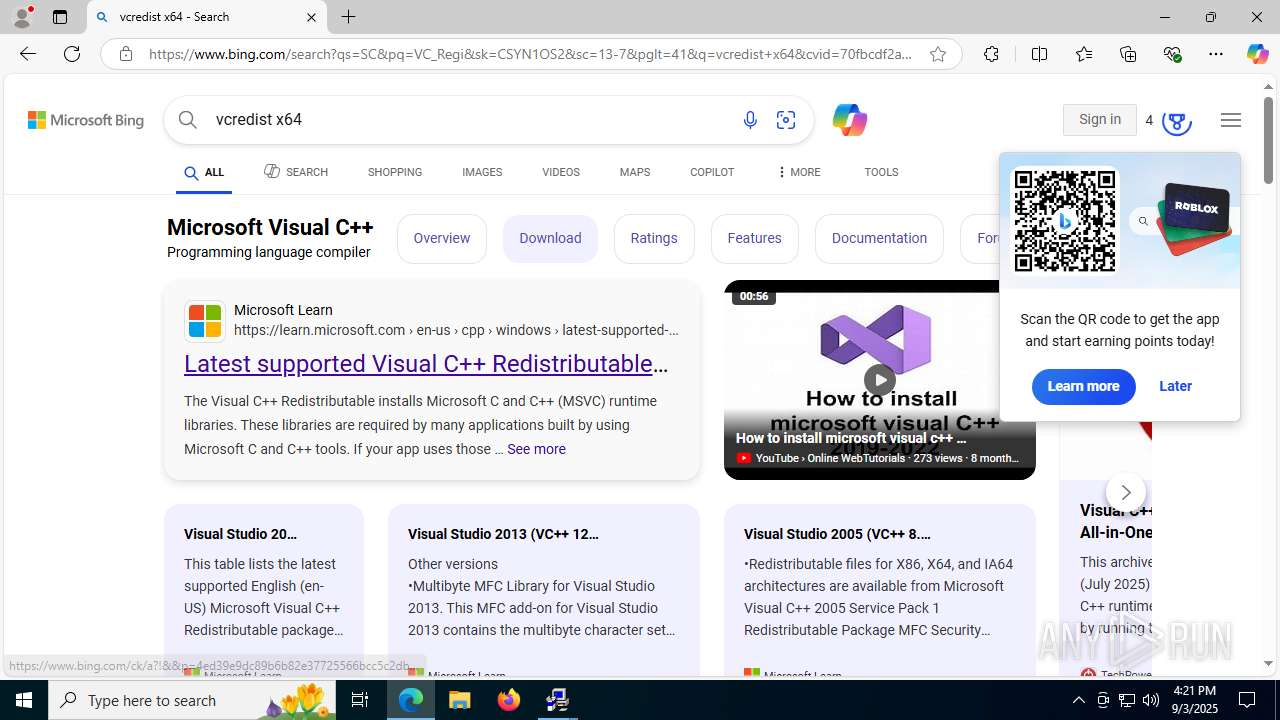Open the Extensions puzzle icon
1280x720 pixels.
click(991, 54)
